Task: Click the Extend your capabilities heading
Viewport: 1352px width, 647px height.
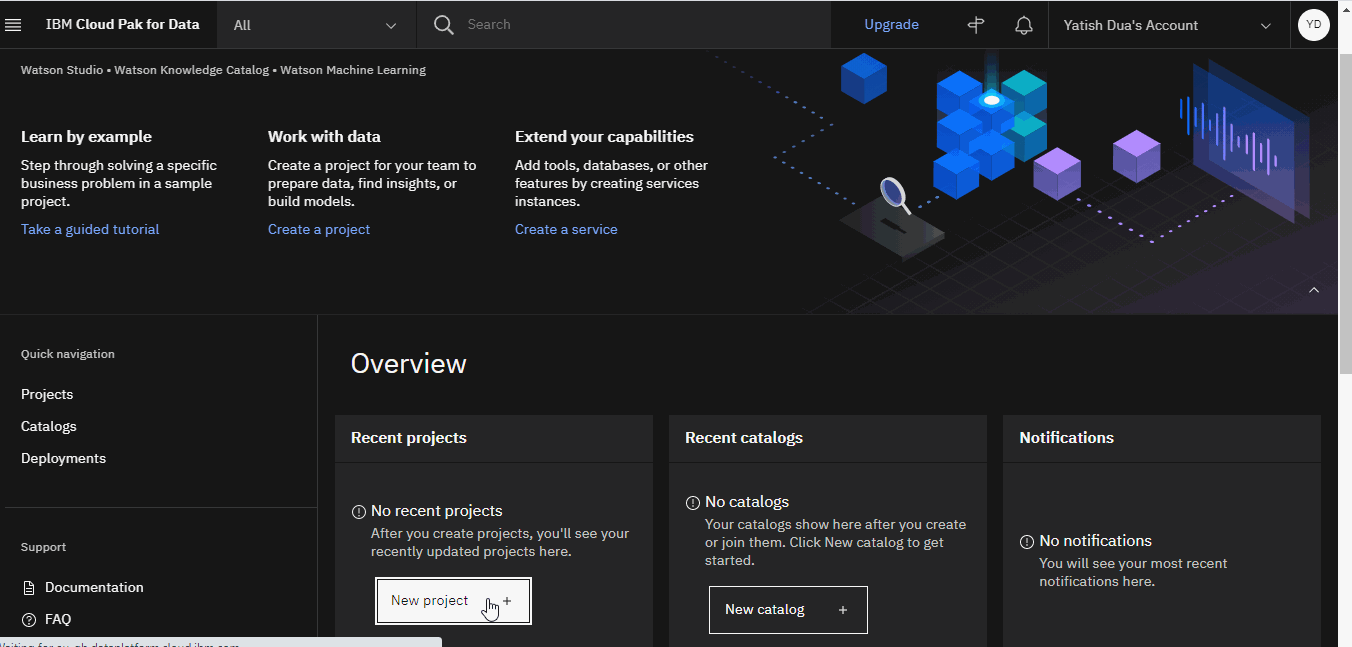Action: coord(604,137)
